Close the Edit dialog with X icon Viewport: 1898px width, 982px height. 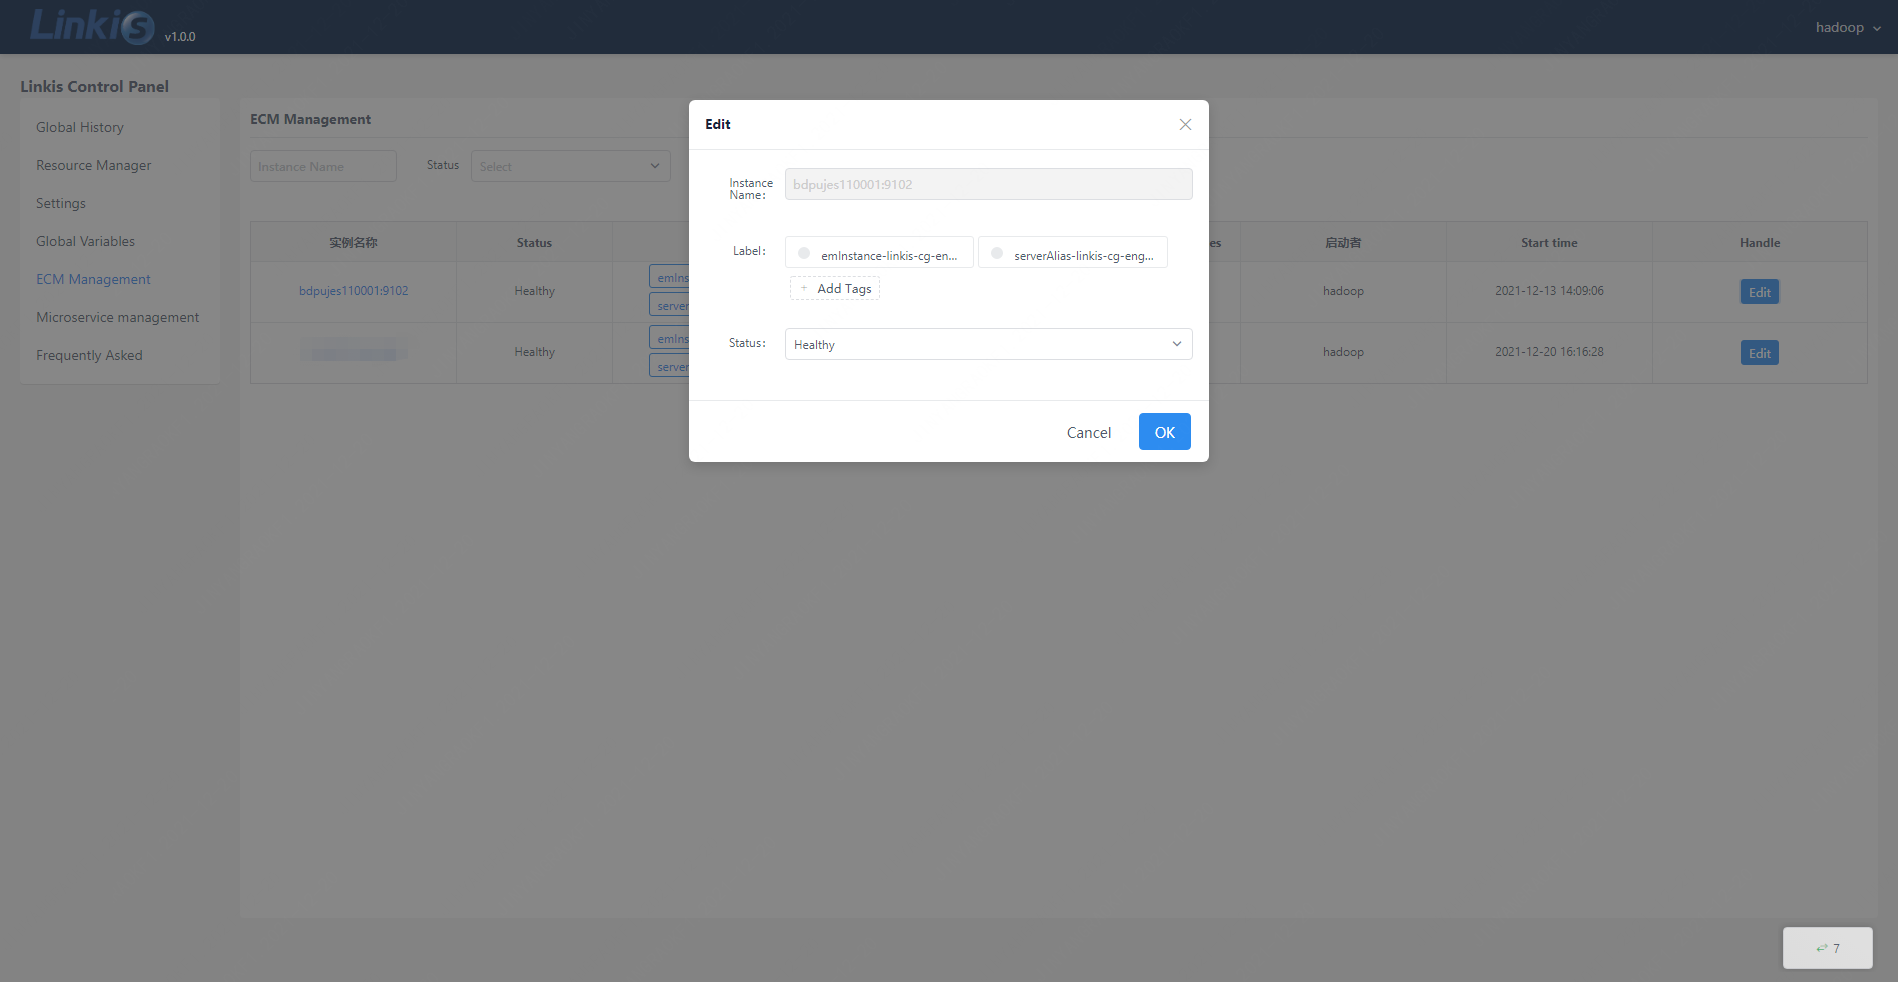pos(1185,125)
